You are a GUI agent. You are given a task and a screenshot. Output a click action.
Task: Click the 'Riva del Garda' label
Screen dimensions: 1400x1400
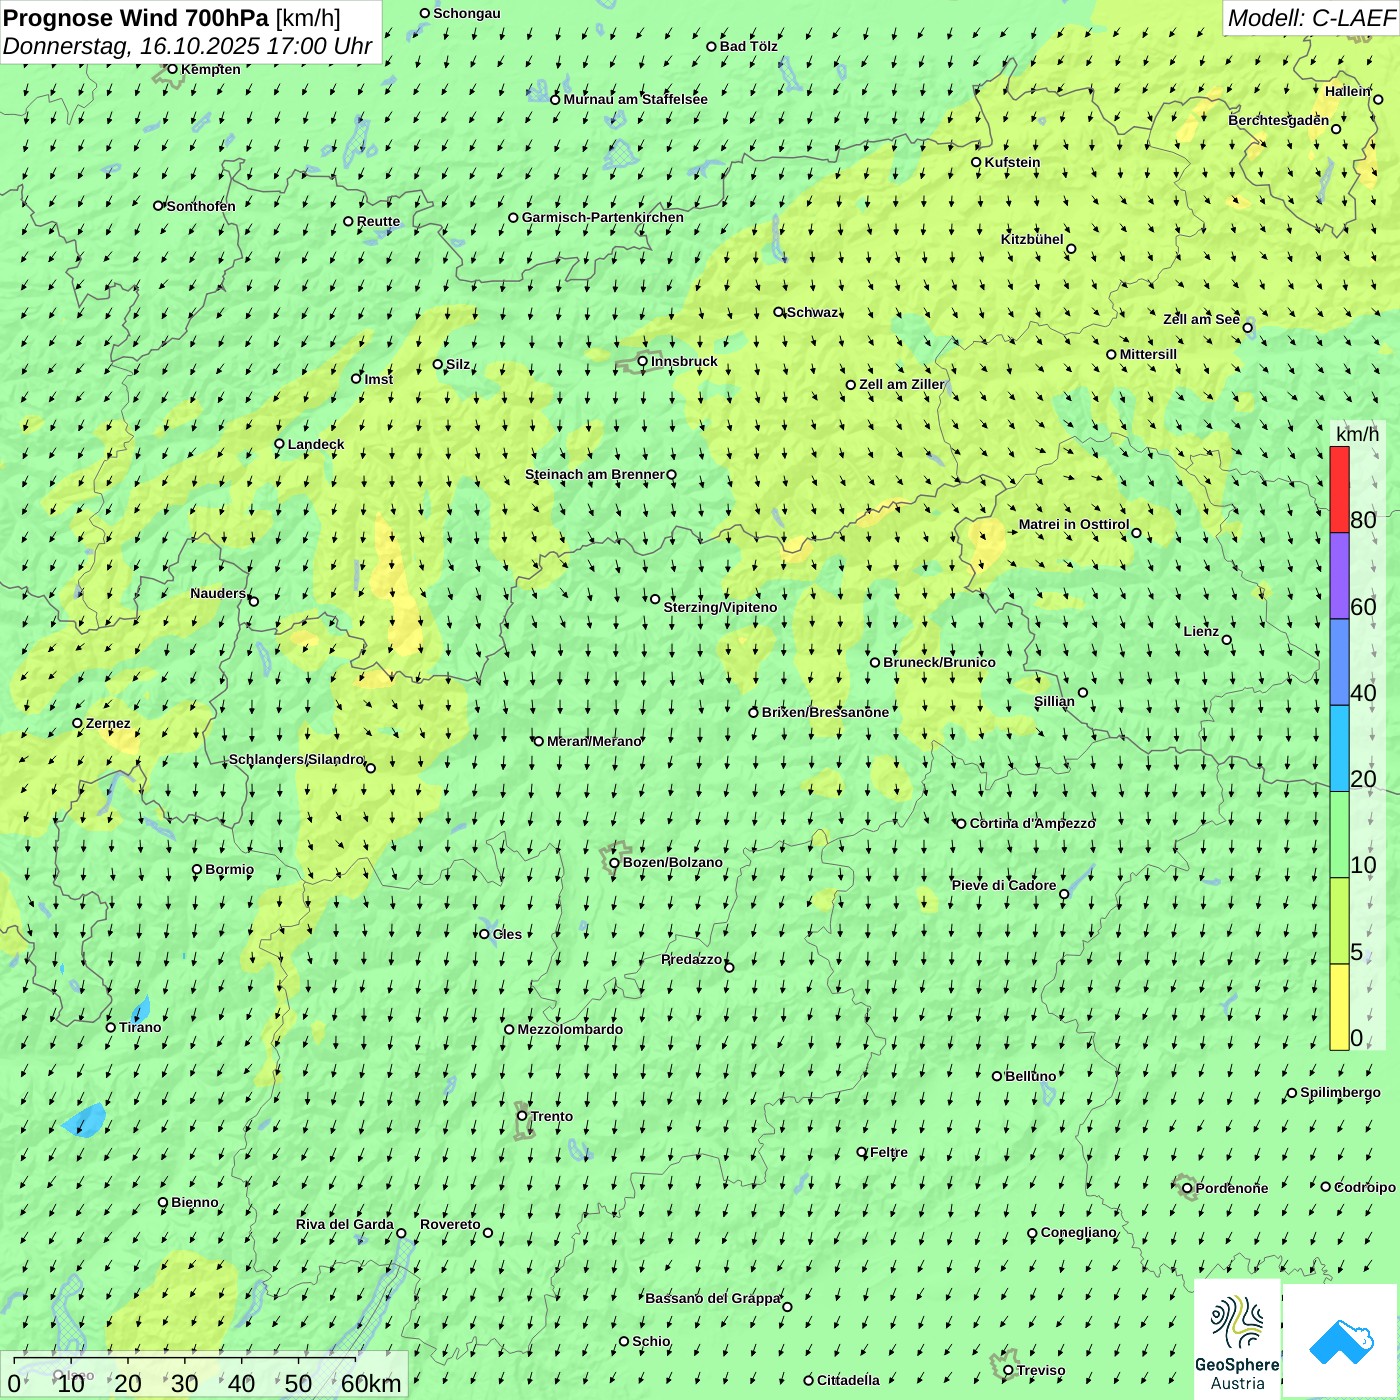pyautogui.click(x=345, y=1224)
